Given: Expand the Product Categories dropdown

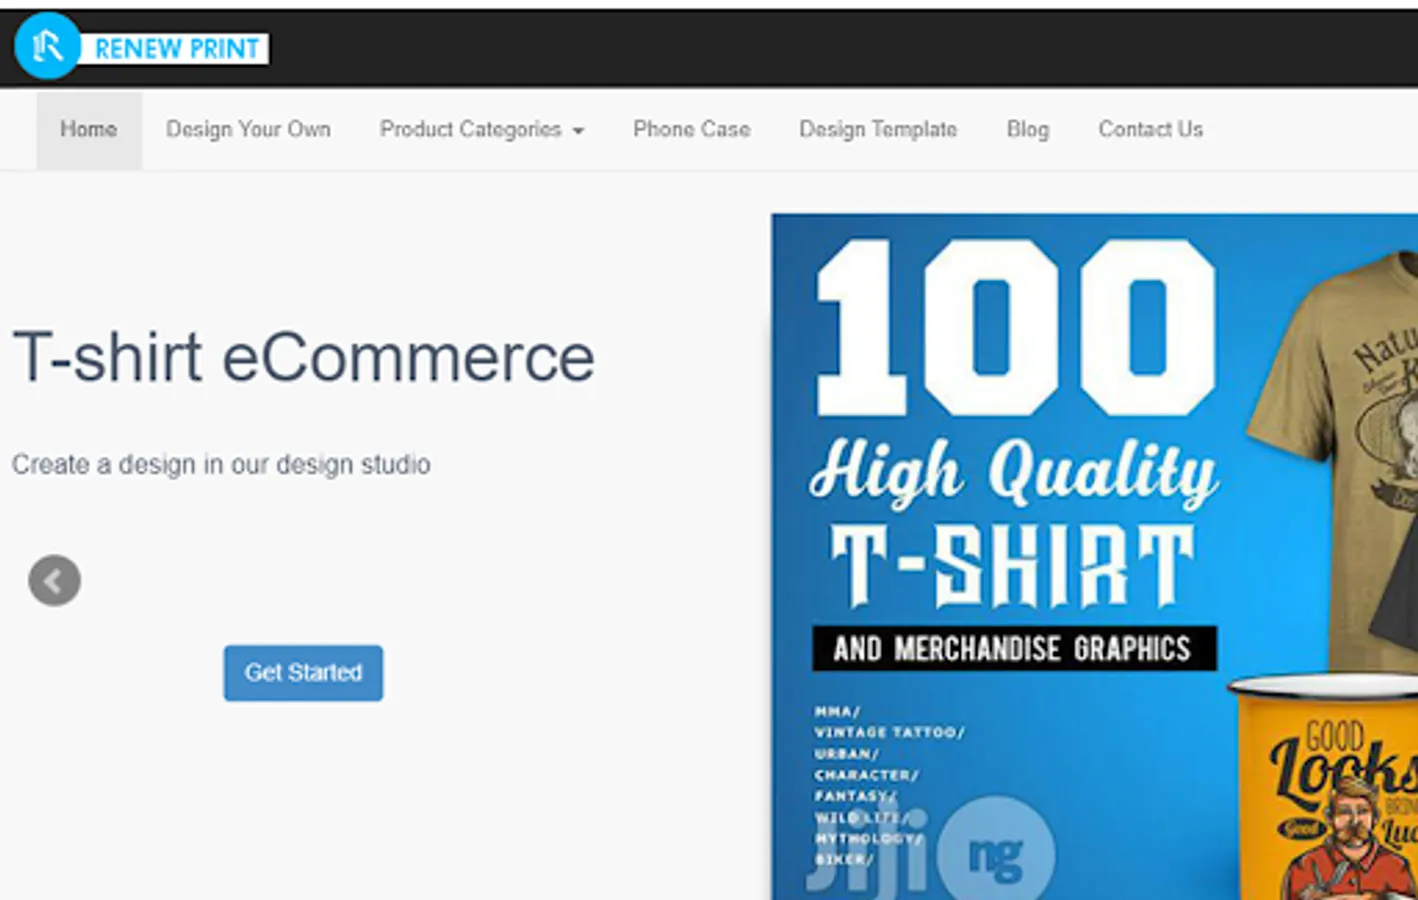Looking at the screenshot, I should (482, 130).
